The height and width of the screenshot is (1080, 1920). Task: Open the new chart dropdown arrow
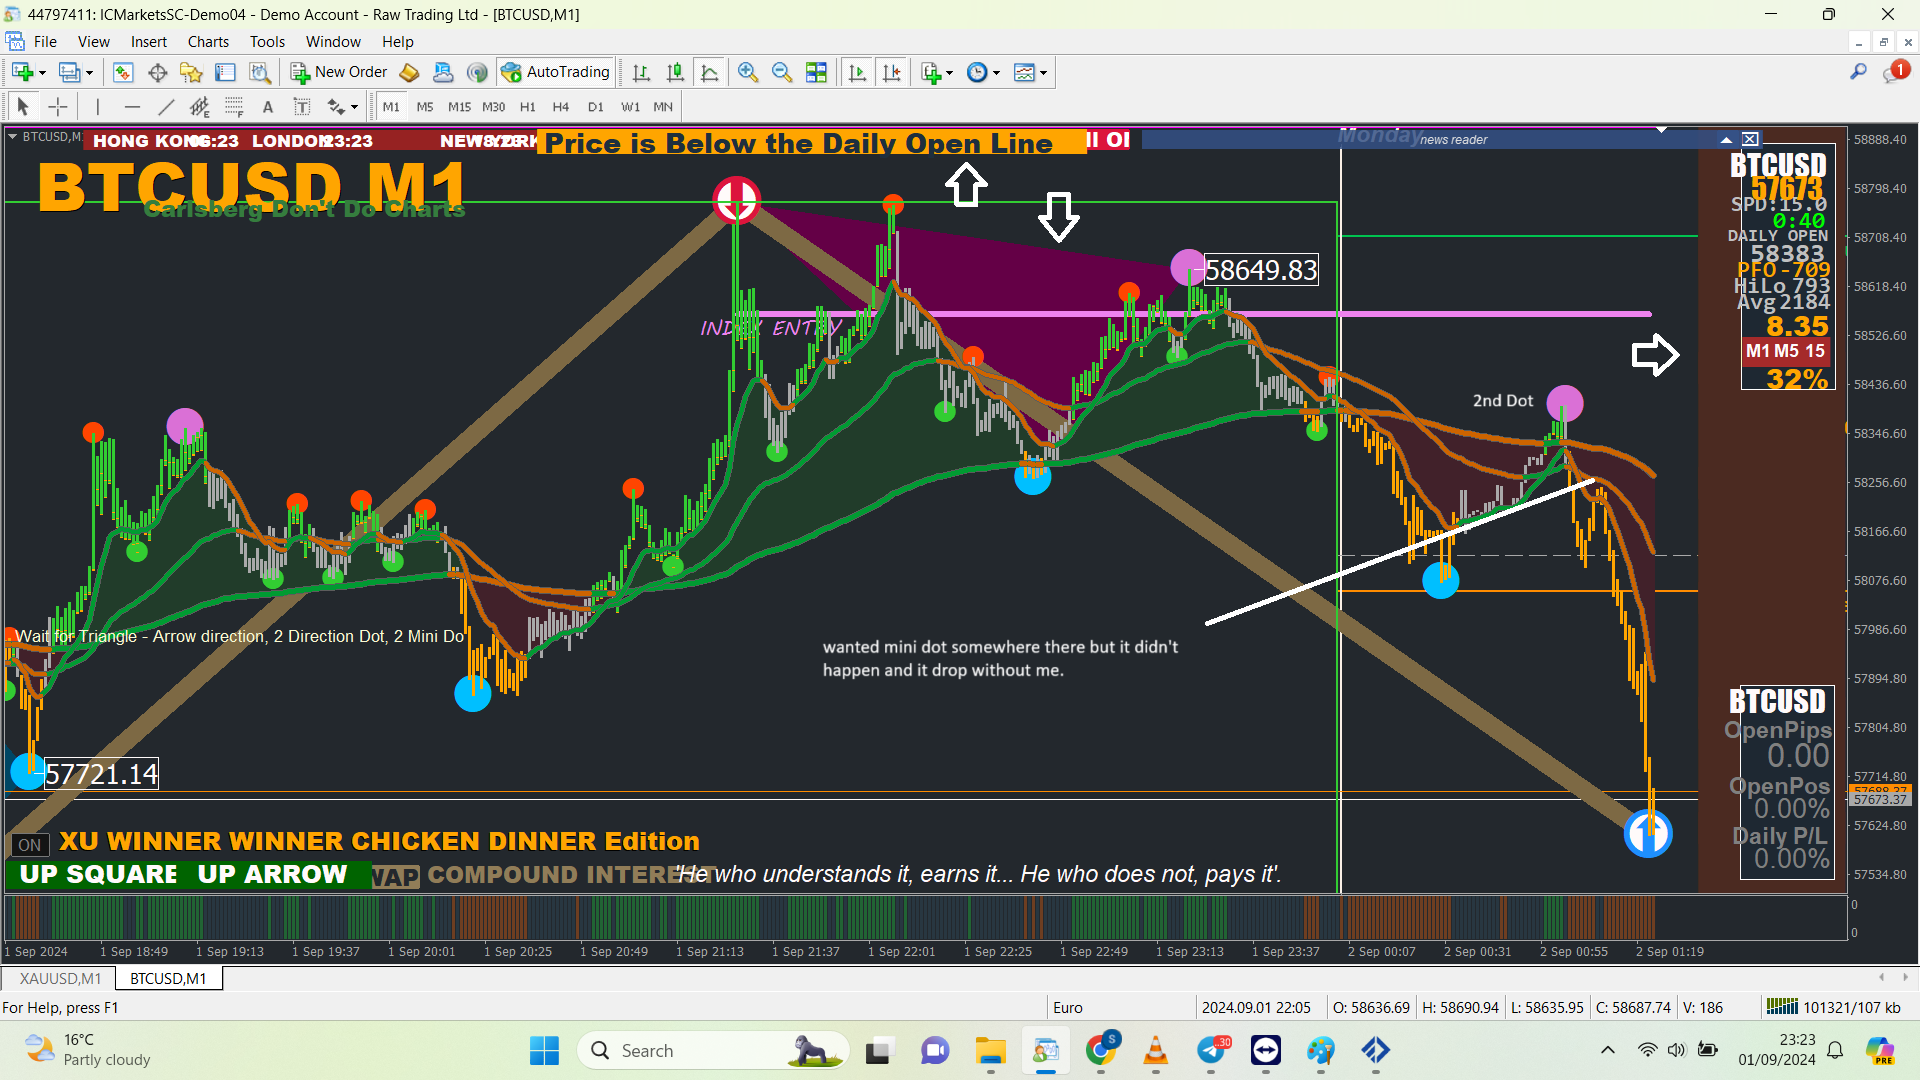[x=42, y=73]
